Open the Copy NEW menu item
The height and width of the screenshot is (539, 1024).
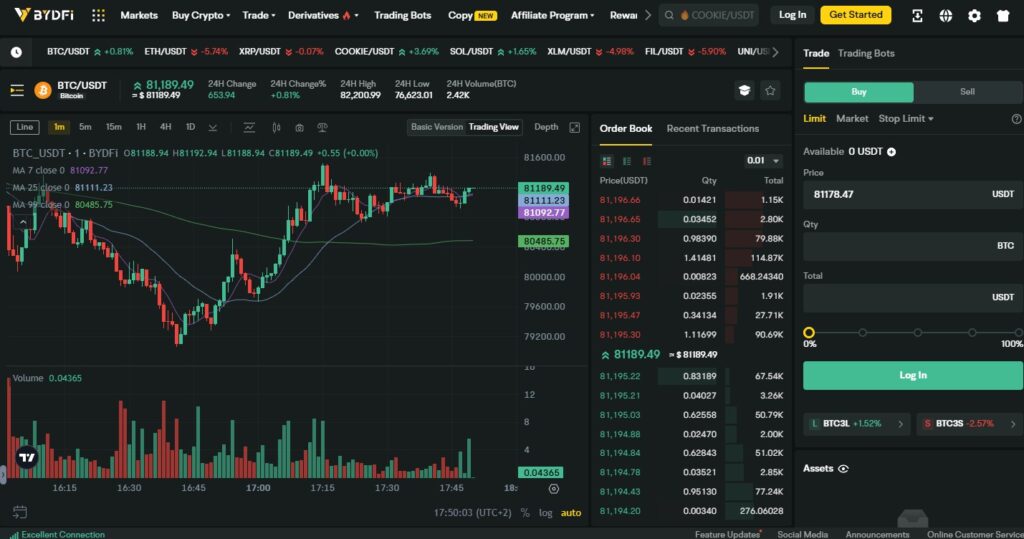pyautogui.click(x=472, y=15)
